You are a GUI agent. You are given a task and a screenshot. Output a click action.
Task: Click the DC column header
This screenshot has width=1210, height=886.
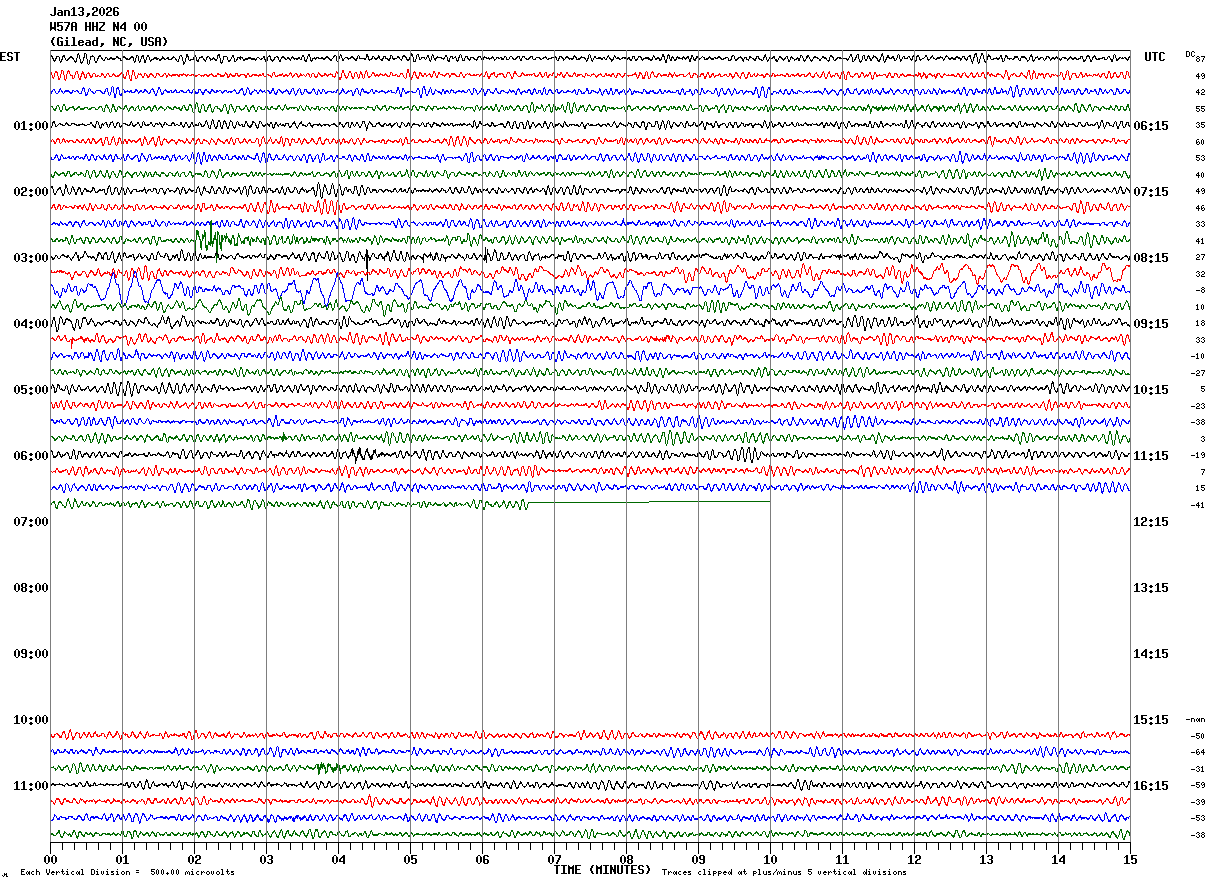1190,54
